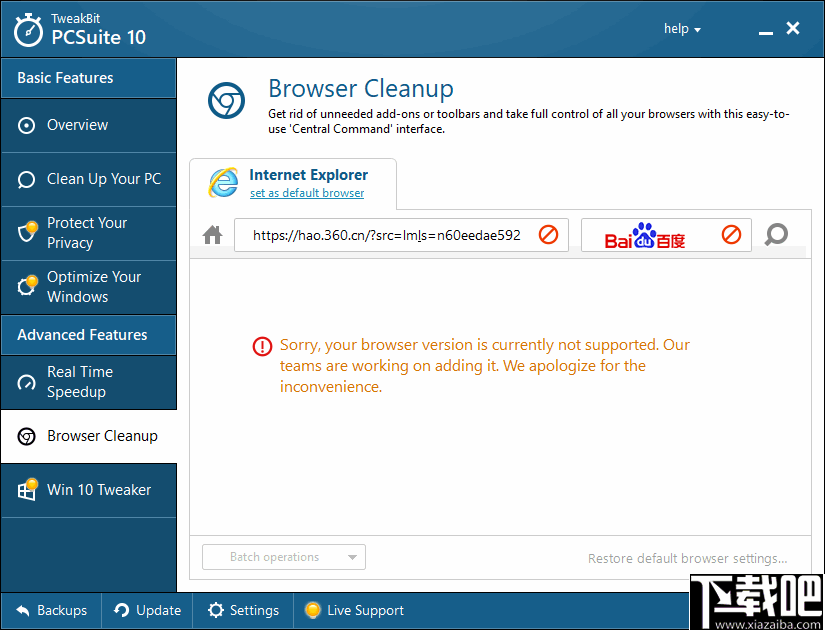Click the home icon in the toolbar
Screen dimensions: 825x630
click(x=212, y=234)
